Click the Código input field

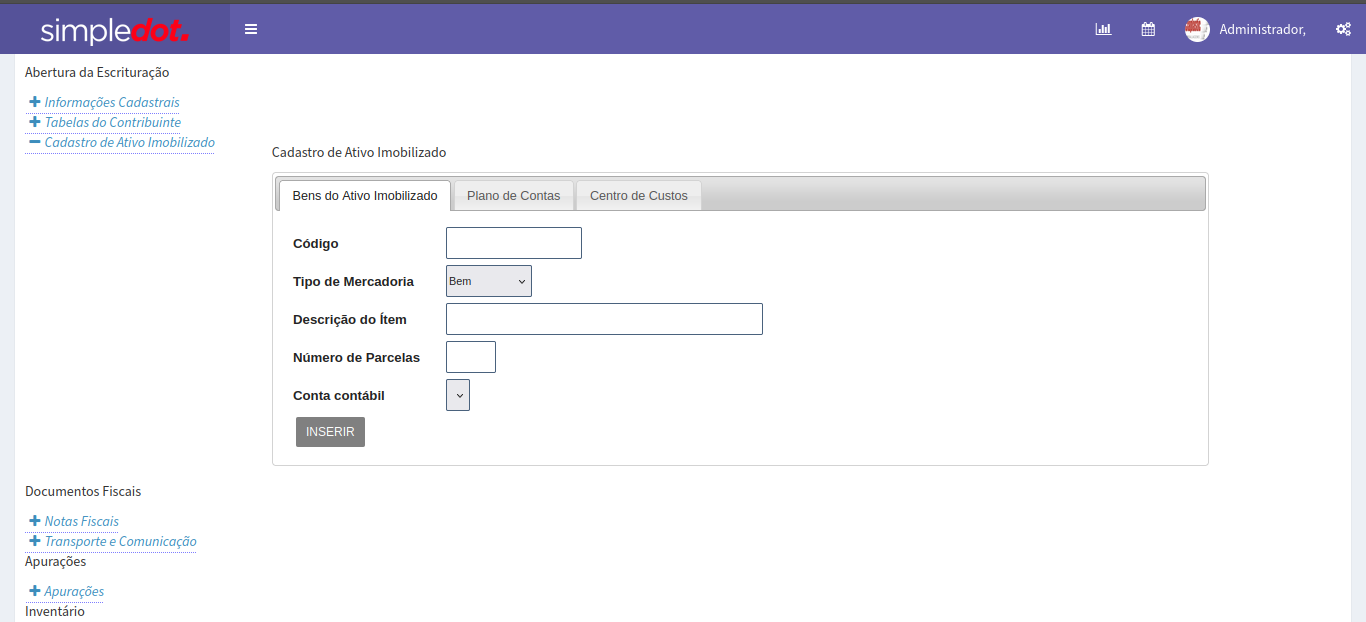pyautogui.click(x=513, y=243)
